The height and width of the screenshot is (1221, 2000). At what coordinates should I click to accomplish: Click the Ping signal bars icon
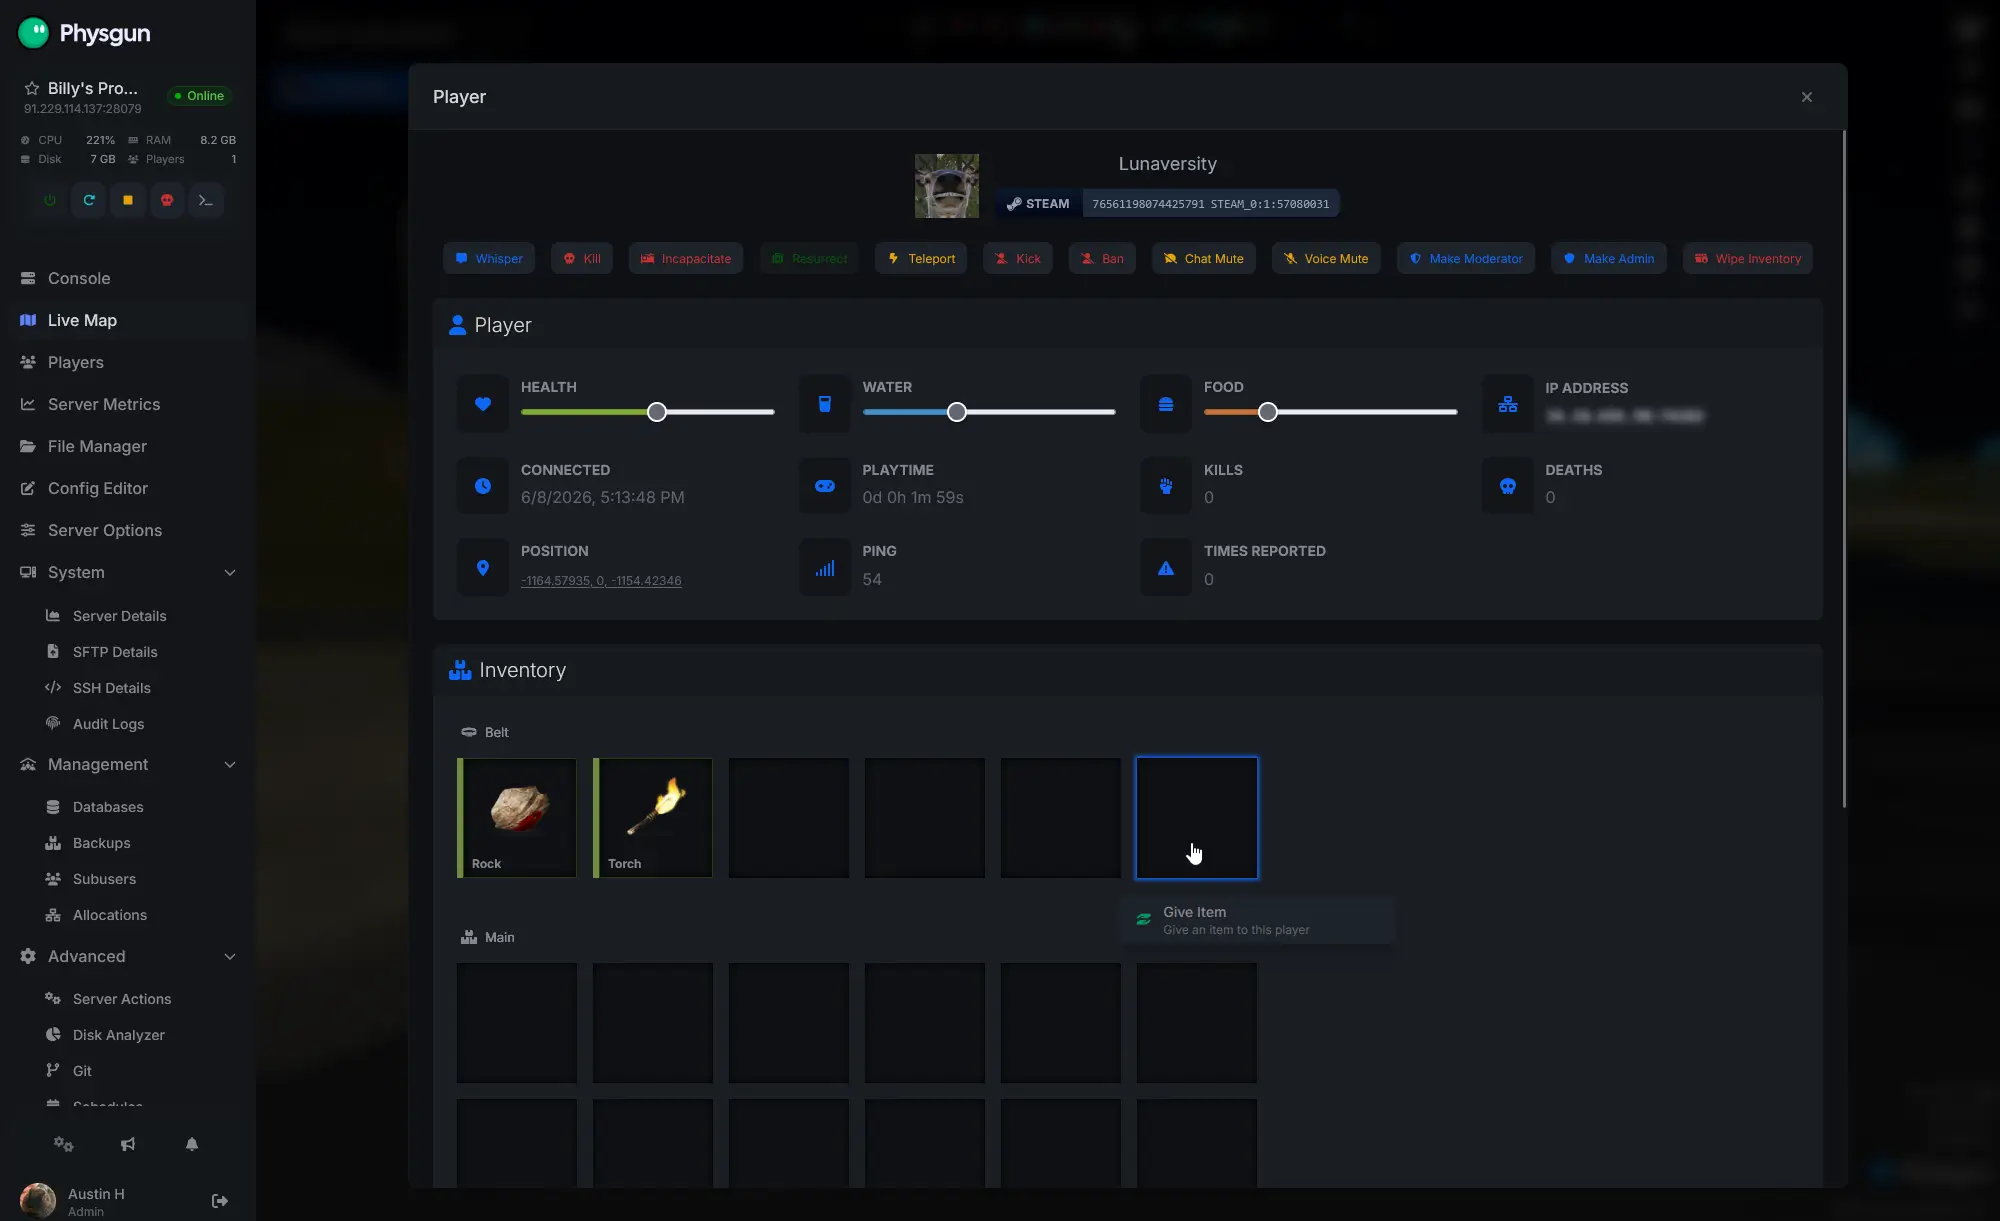click(x=825, y=568)
